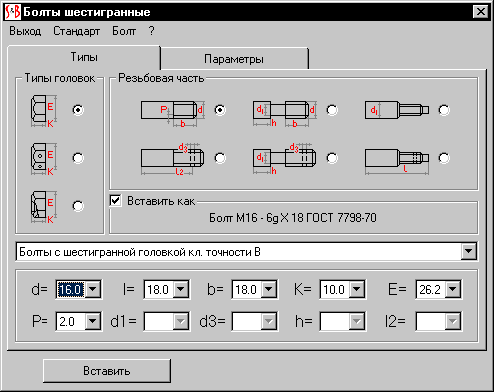494x392 pixels.
Task: Click the l= value field 18.0
Action: click(x=159, y=289)
